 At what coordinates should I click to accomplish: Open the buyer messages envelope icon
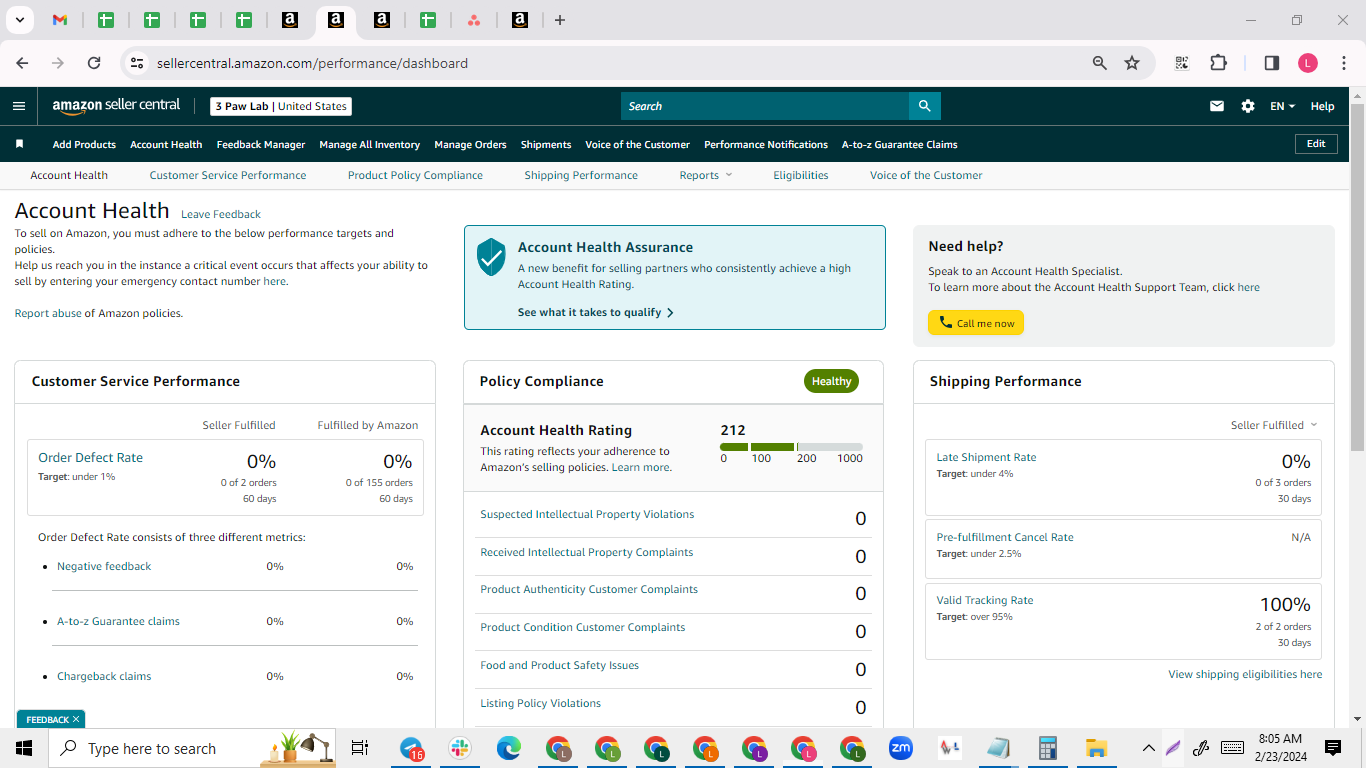[x=1217, y=106]
